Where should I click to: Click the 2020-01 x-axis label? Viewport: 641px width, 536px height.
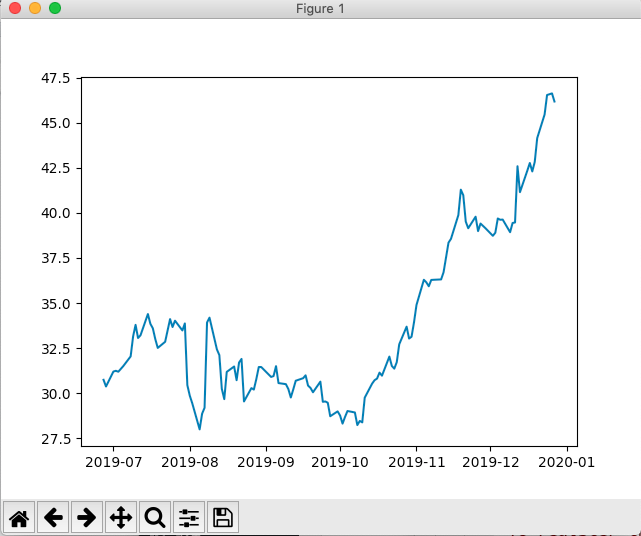coord(567,462)
